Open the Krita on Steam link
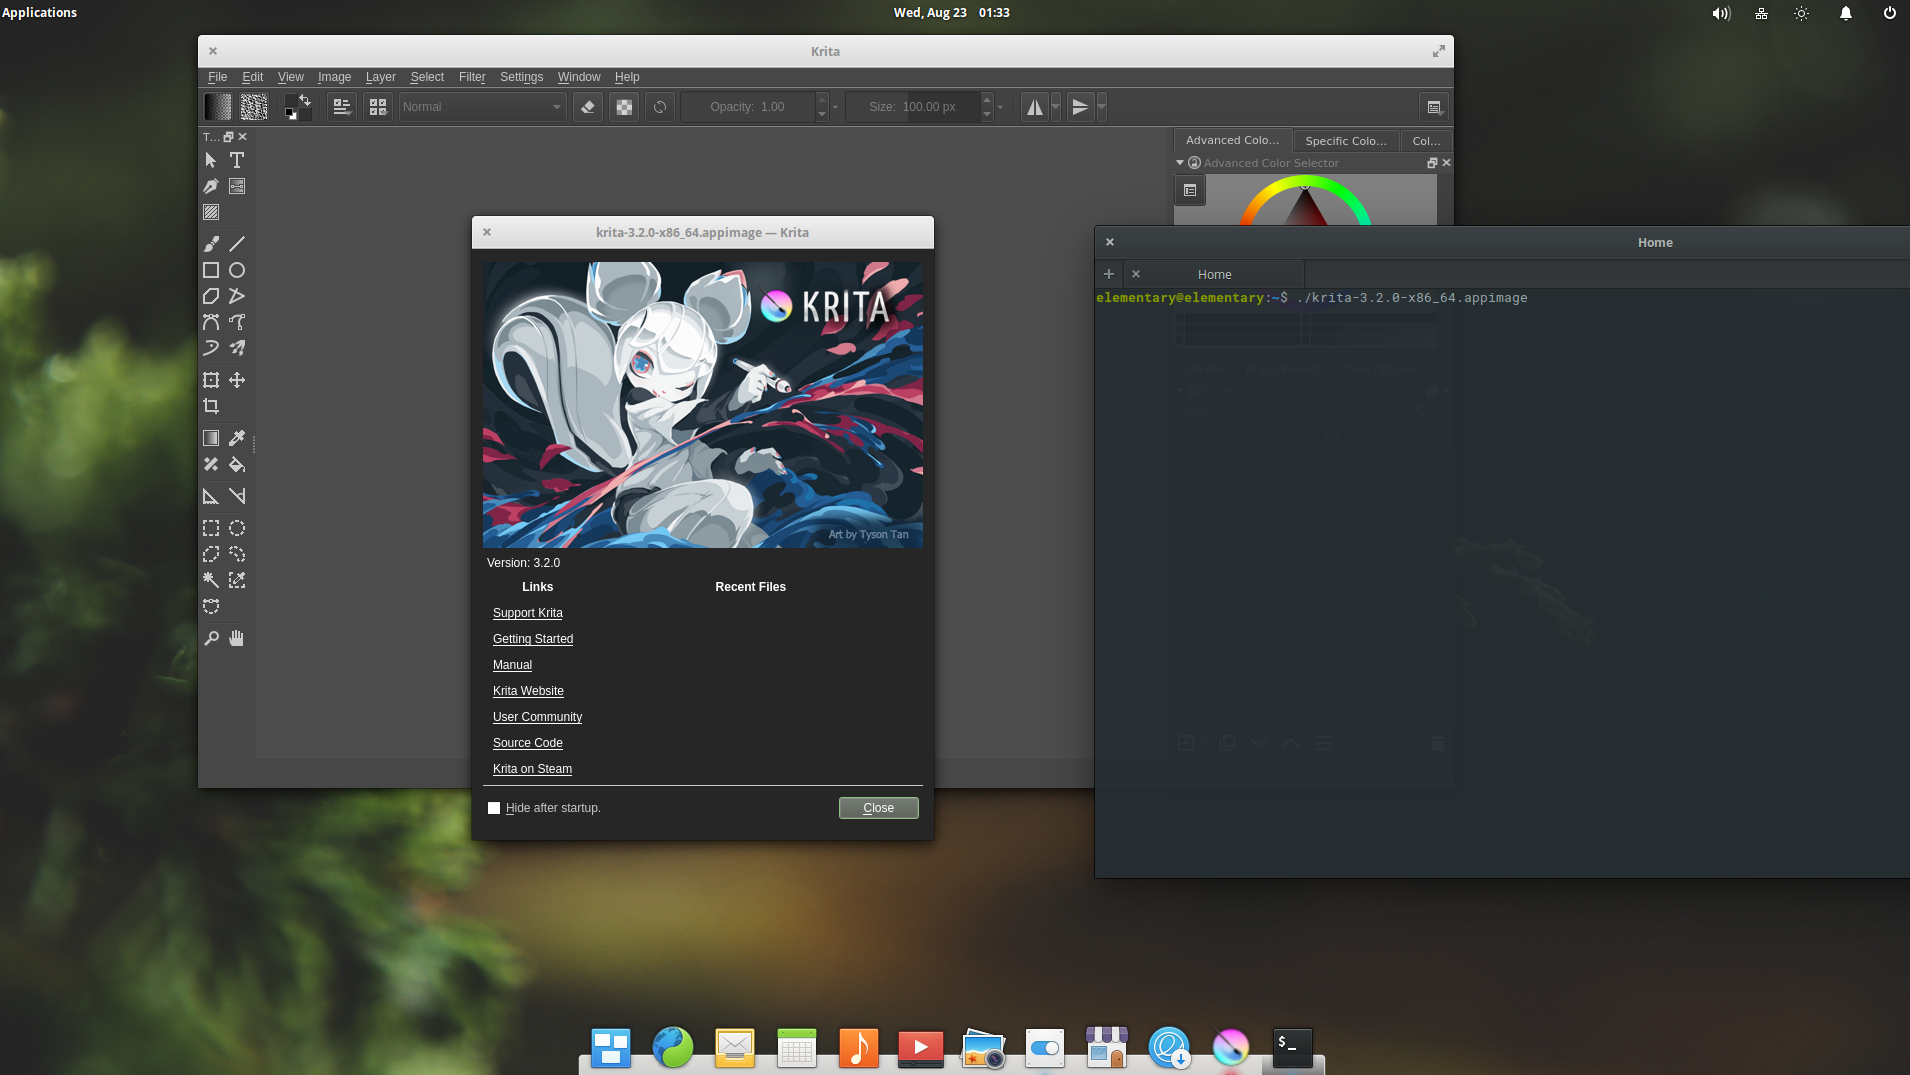1910x1075 pixels. [x=532, y=769]
